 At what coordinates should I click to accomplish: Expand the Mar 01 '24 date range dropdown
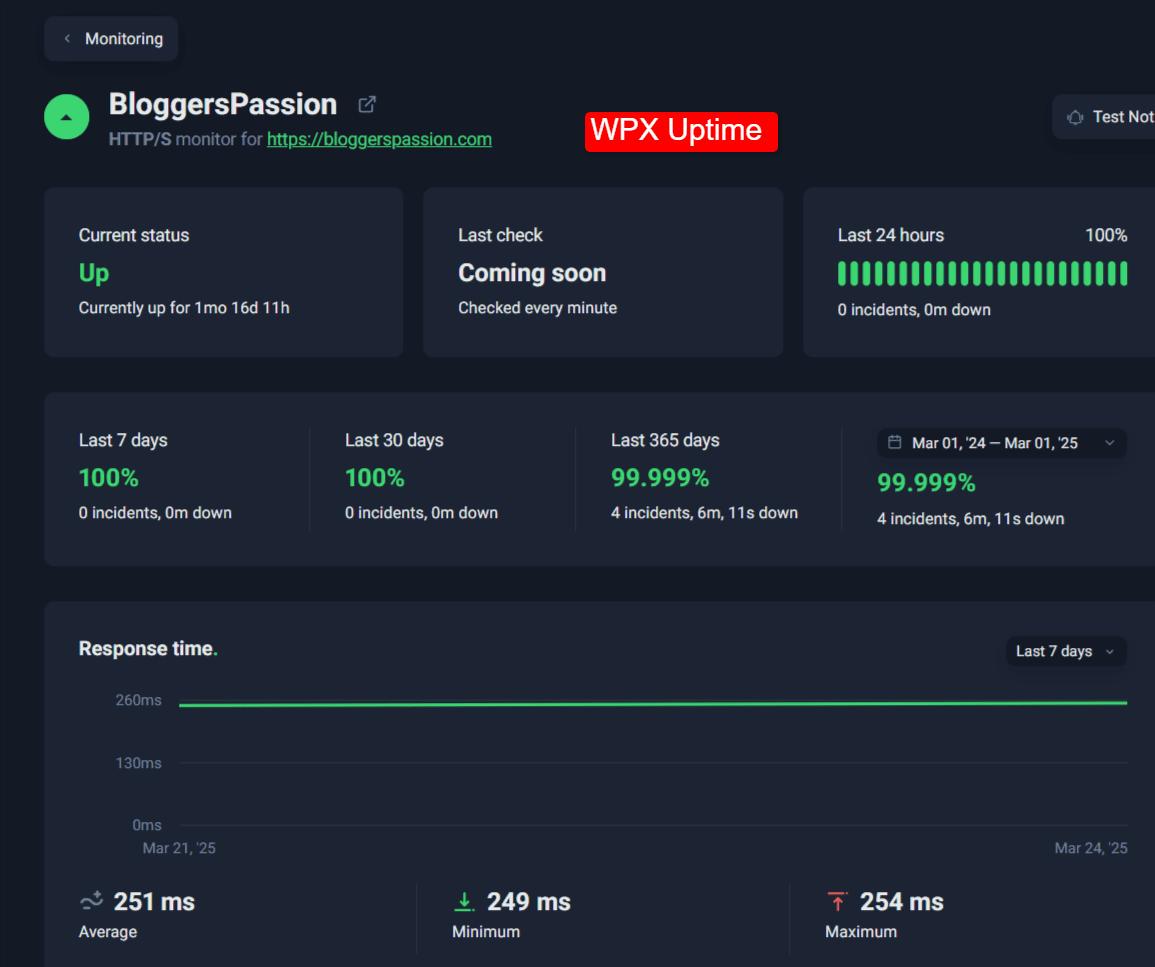pos(1001,443)
